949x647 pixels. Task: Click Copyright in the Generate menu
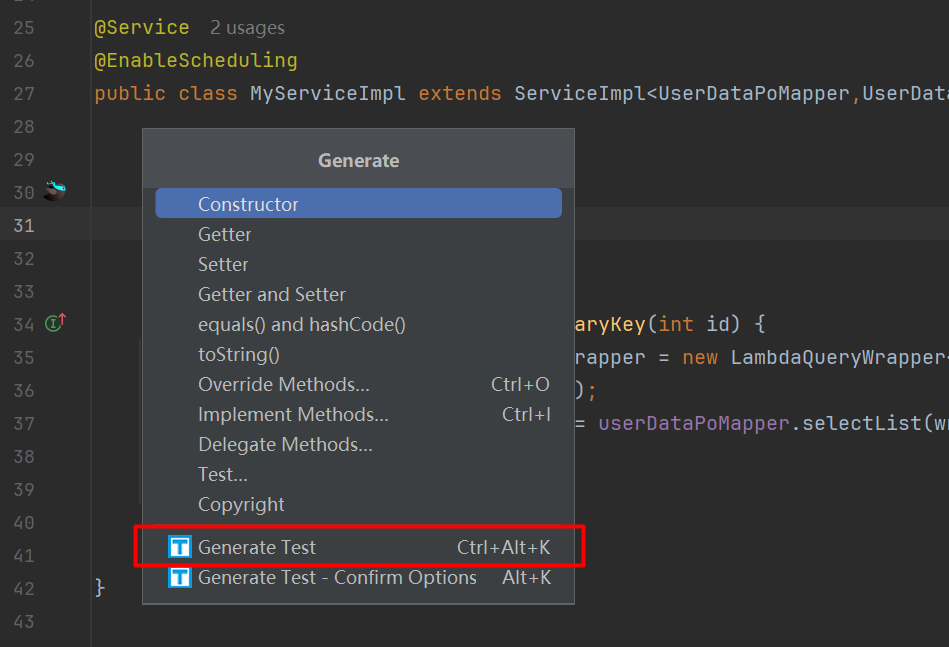coord(241,504)
